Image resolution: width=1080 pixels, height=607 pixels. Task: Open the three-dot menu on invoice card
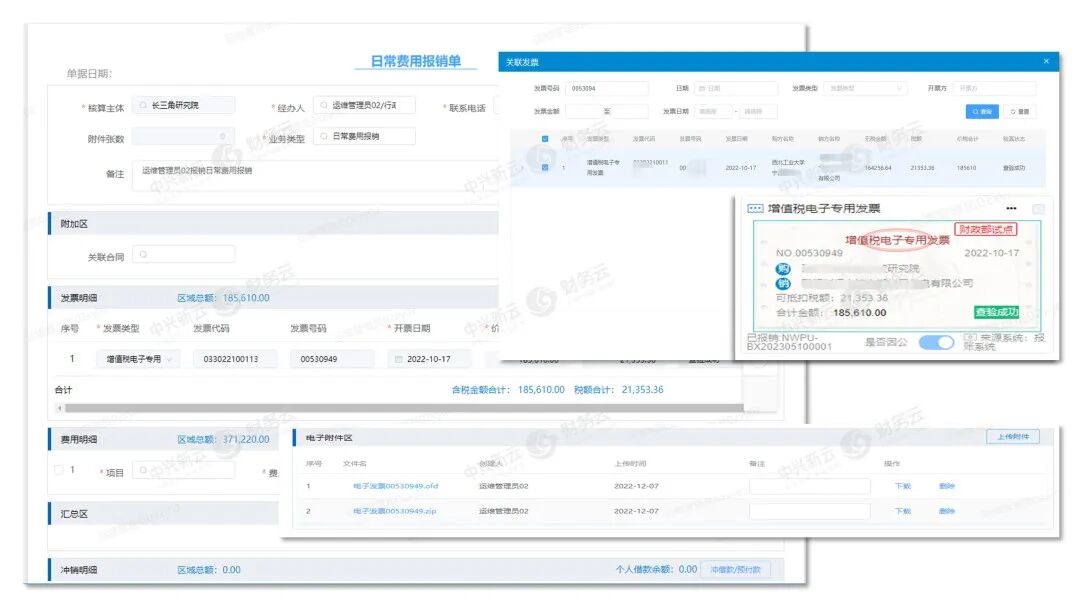(1010, 208)
